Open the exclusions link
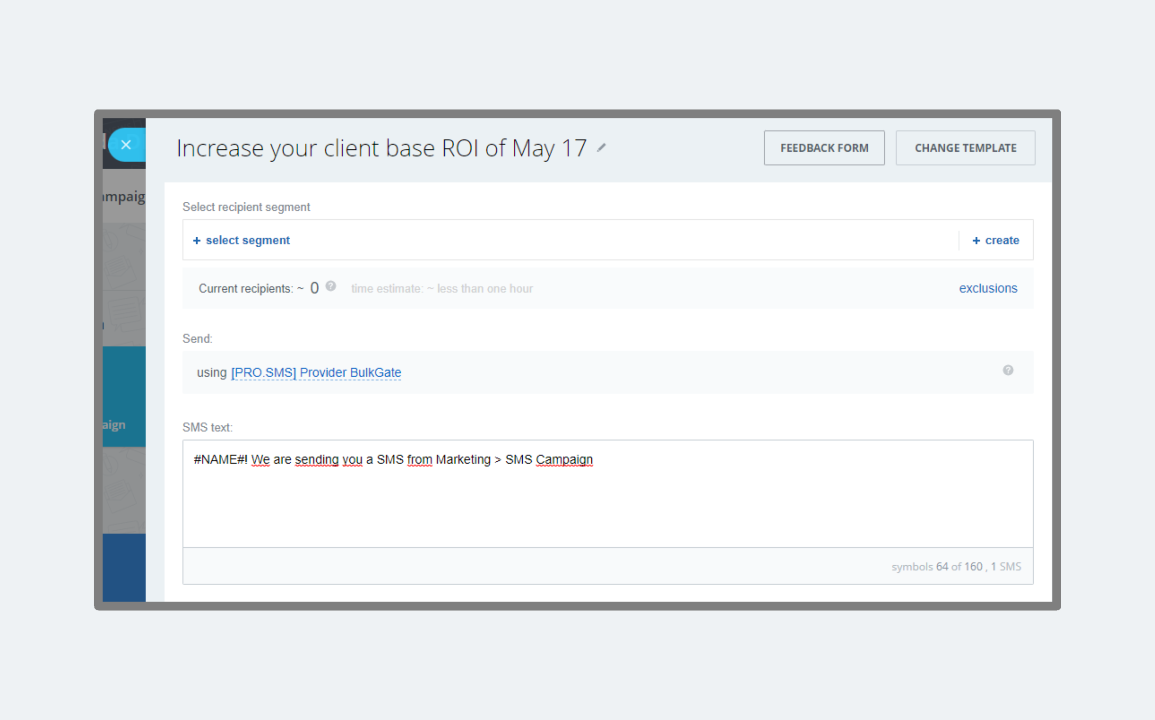 (988, 288)
